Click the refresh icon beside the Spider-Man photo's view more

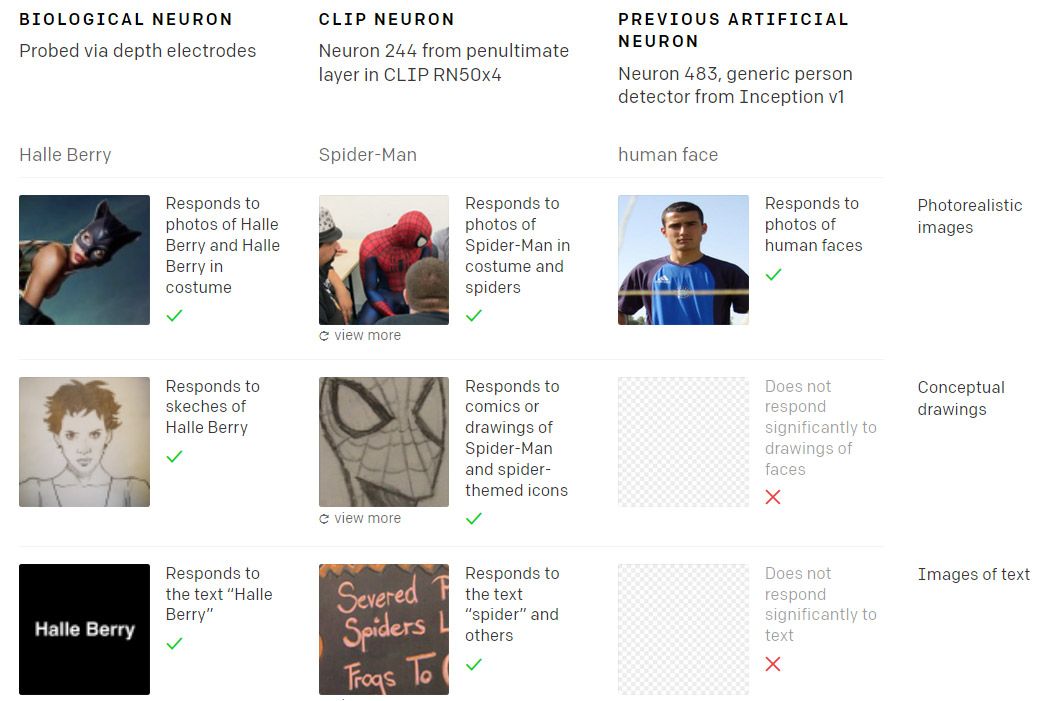point(324,336)
